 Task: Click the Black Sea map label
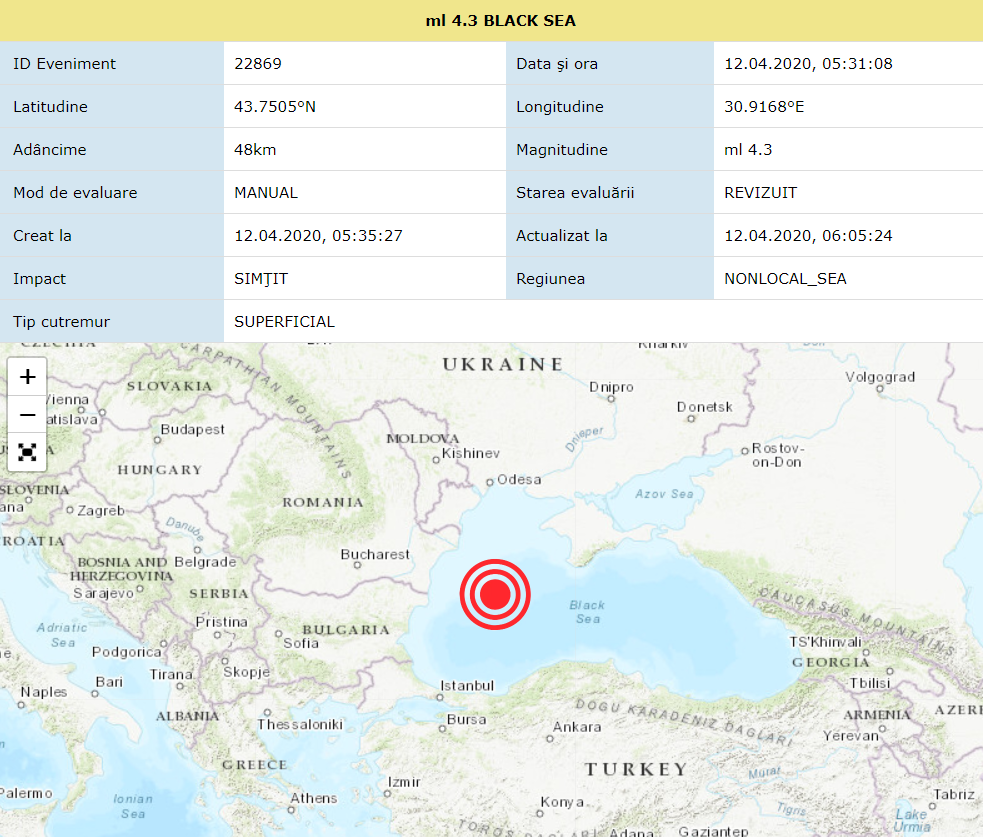coord(587,612)
